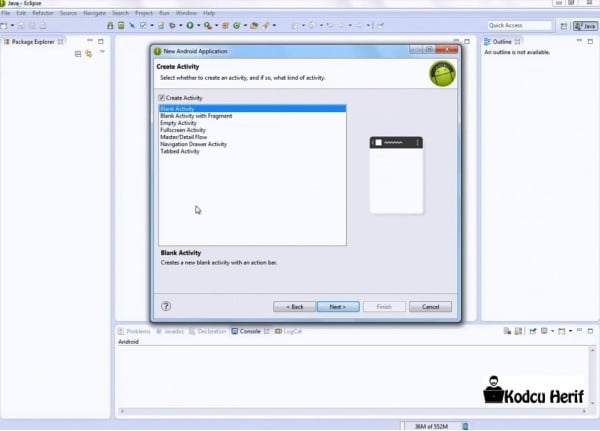Click the Quick Access search field

click(520, 26)
